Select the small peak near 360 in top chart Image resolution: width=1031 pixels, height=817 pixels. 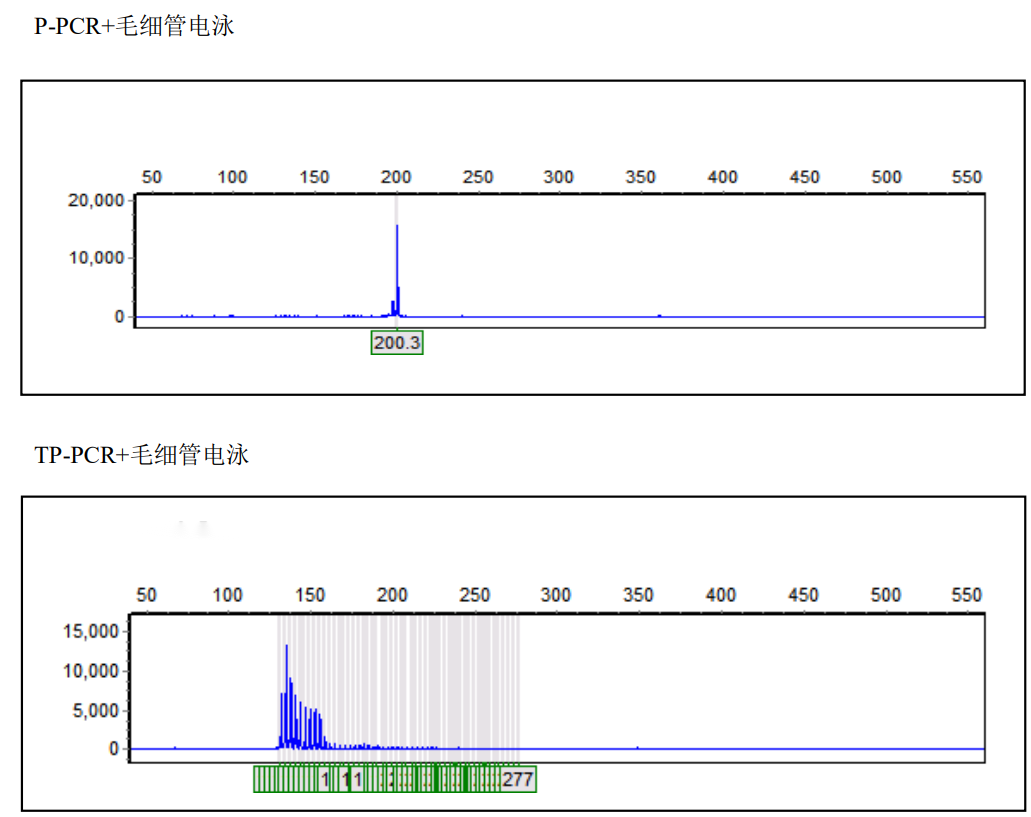(x=659, y=315)
